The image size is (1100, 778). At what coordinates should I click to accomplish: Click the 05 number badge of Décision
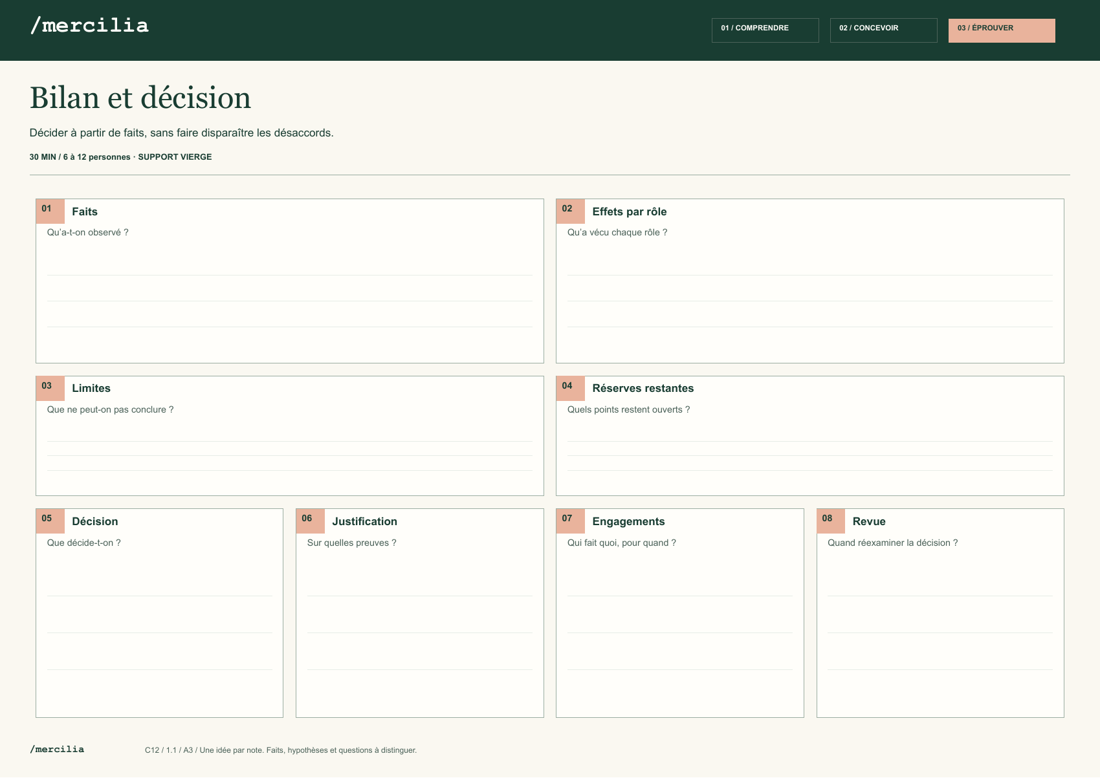tap(50, 521)
